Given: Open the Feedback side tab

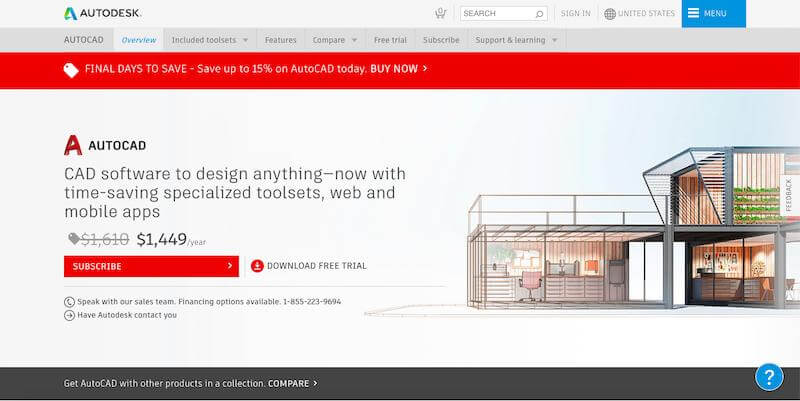Looking at the screenshot, I should [789, 196].
